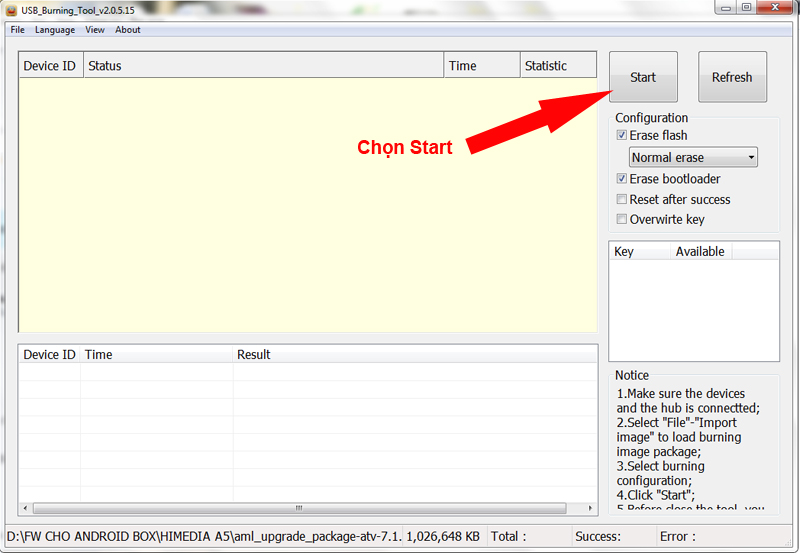Enable the Overwirte key checkbox
This screenshot has width=800, height=553.
click(621, 219)
